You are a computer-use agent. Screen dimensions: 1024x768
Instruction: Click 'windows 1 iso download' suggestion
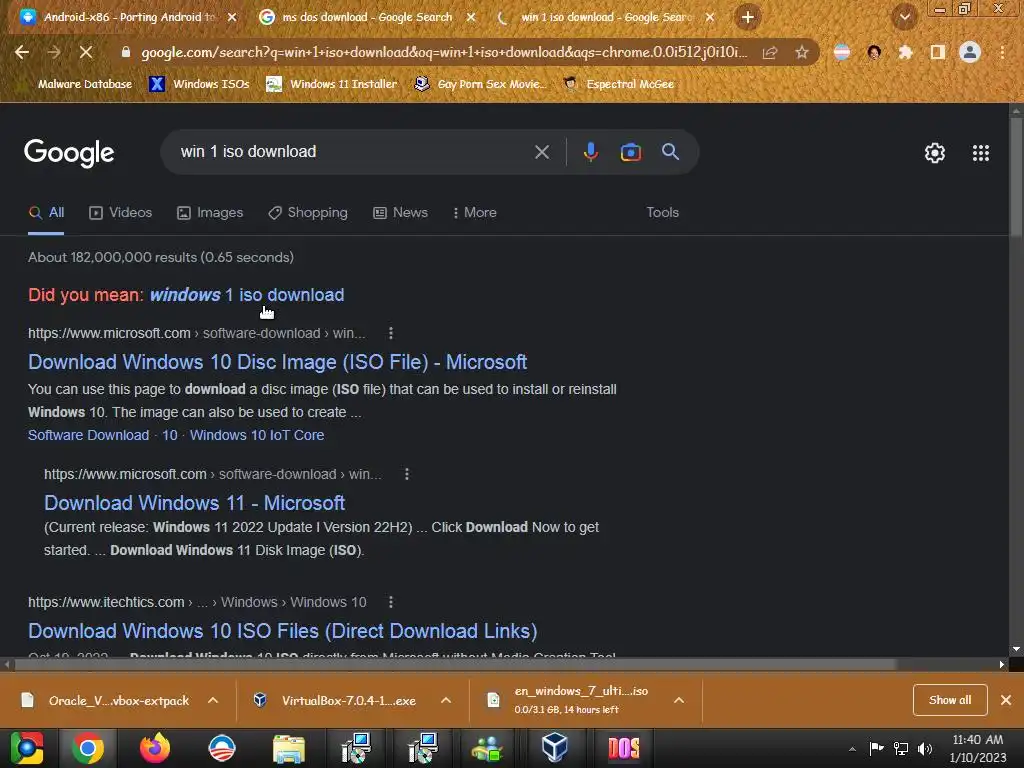(x=247, y=295)
